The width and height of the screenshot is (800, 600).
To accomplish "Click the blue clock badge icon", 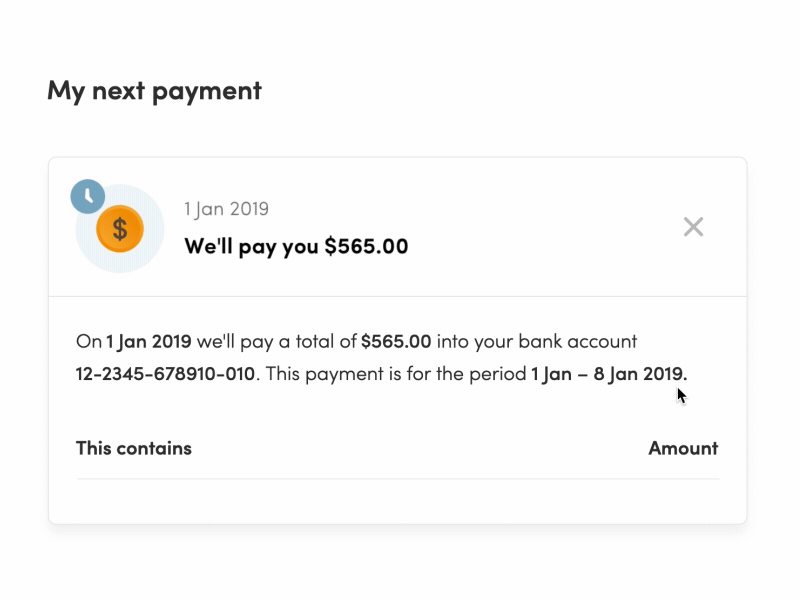I will tap(87, 196).
